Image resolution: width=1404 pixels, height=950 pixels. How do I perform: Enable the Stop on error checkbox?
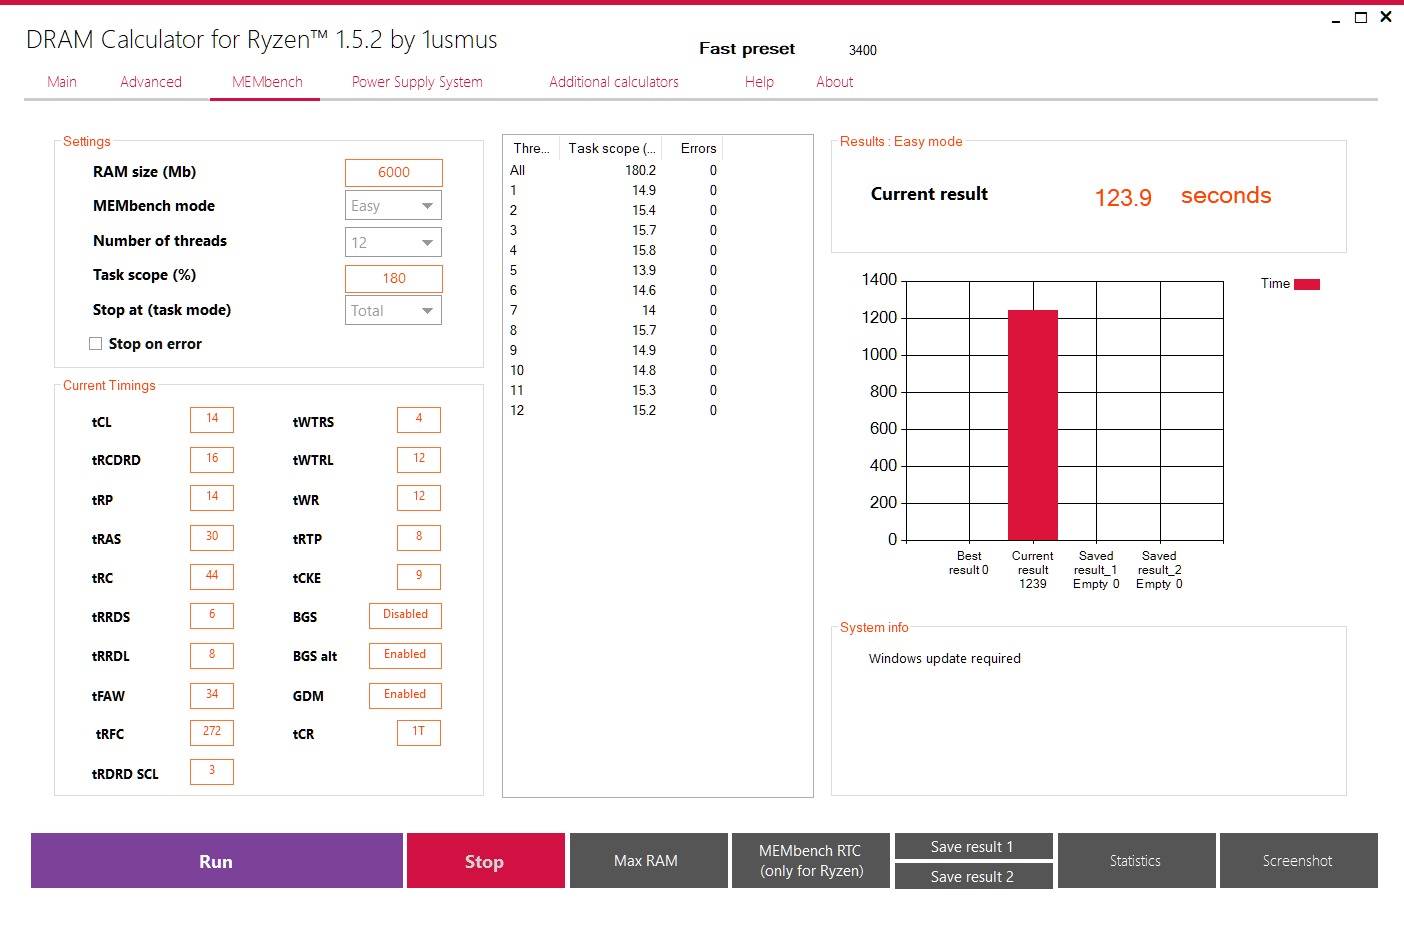(x=96, y=344)
